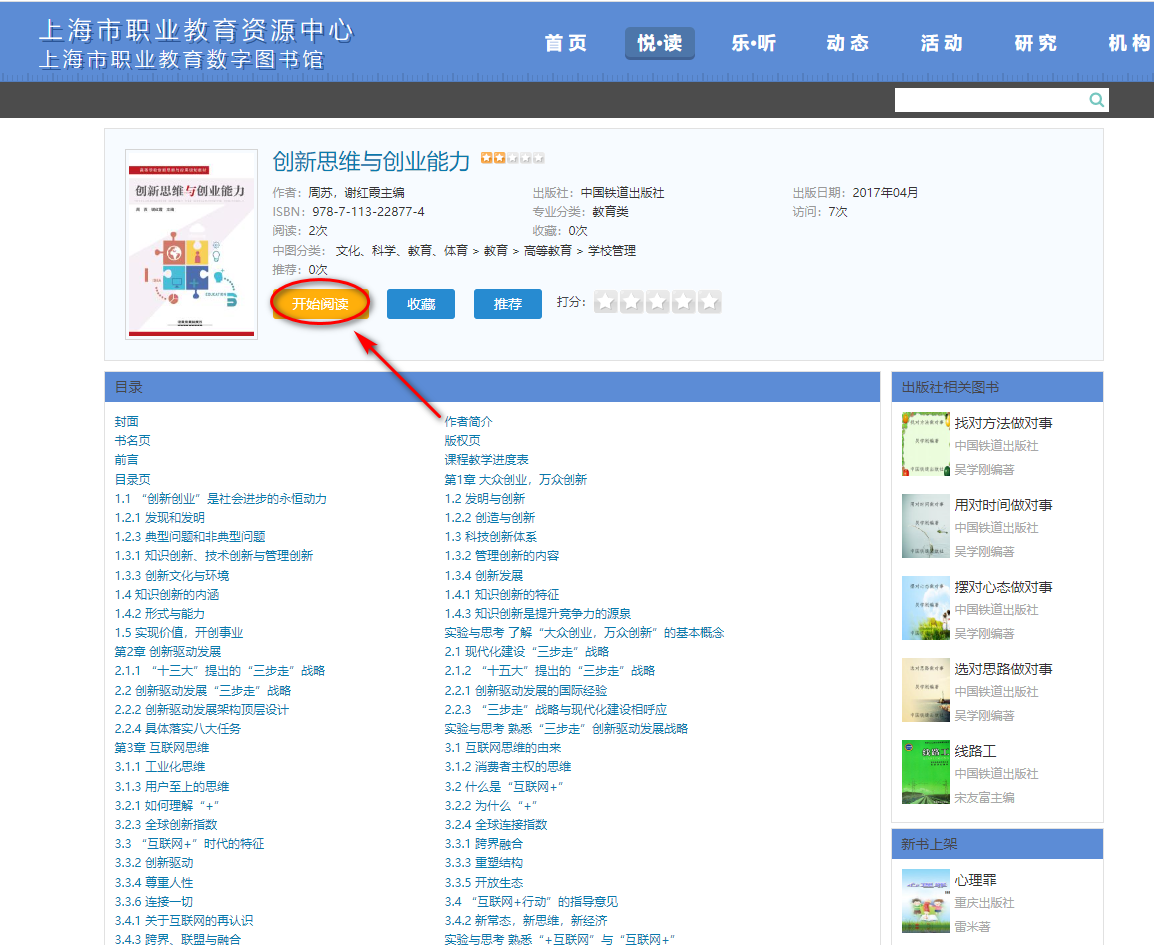Screen dimensions: 1154x945
Task: Open the 乐·听 navigation tab
Action: coord(753,43)
